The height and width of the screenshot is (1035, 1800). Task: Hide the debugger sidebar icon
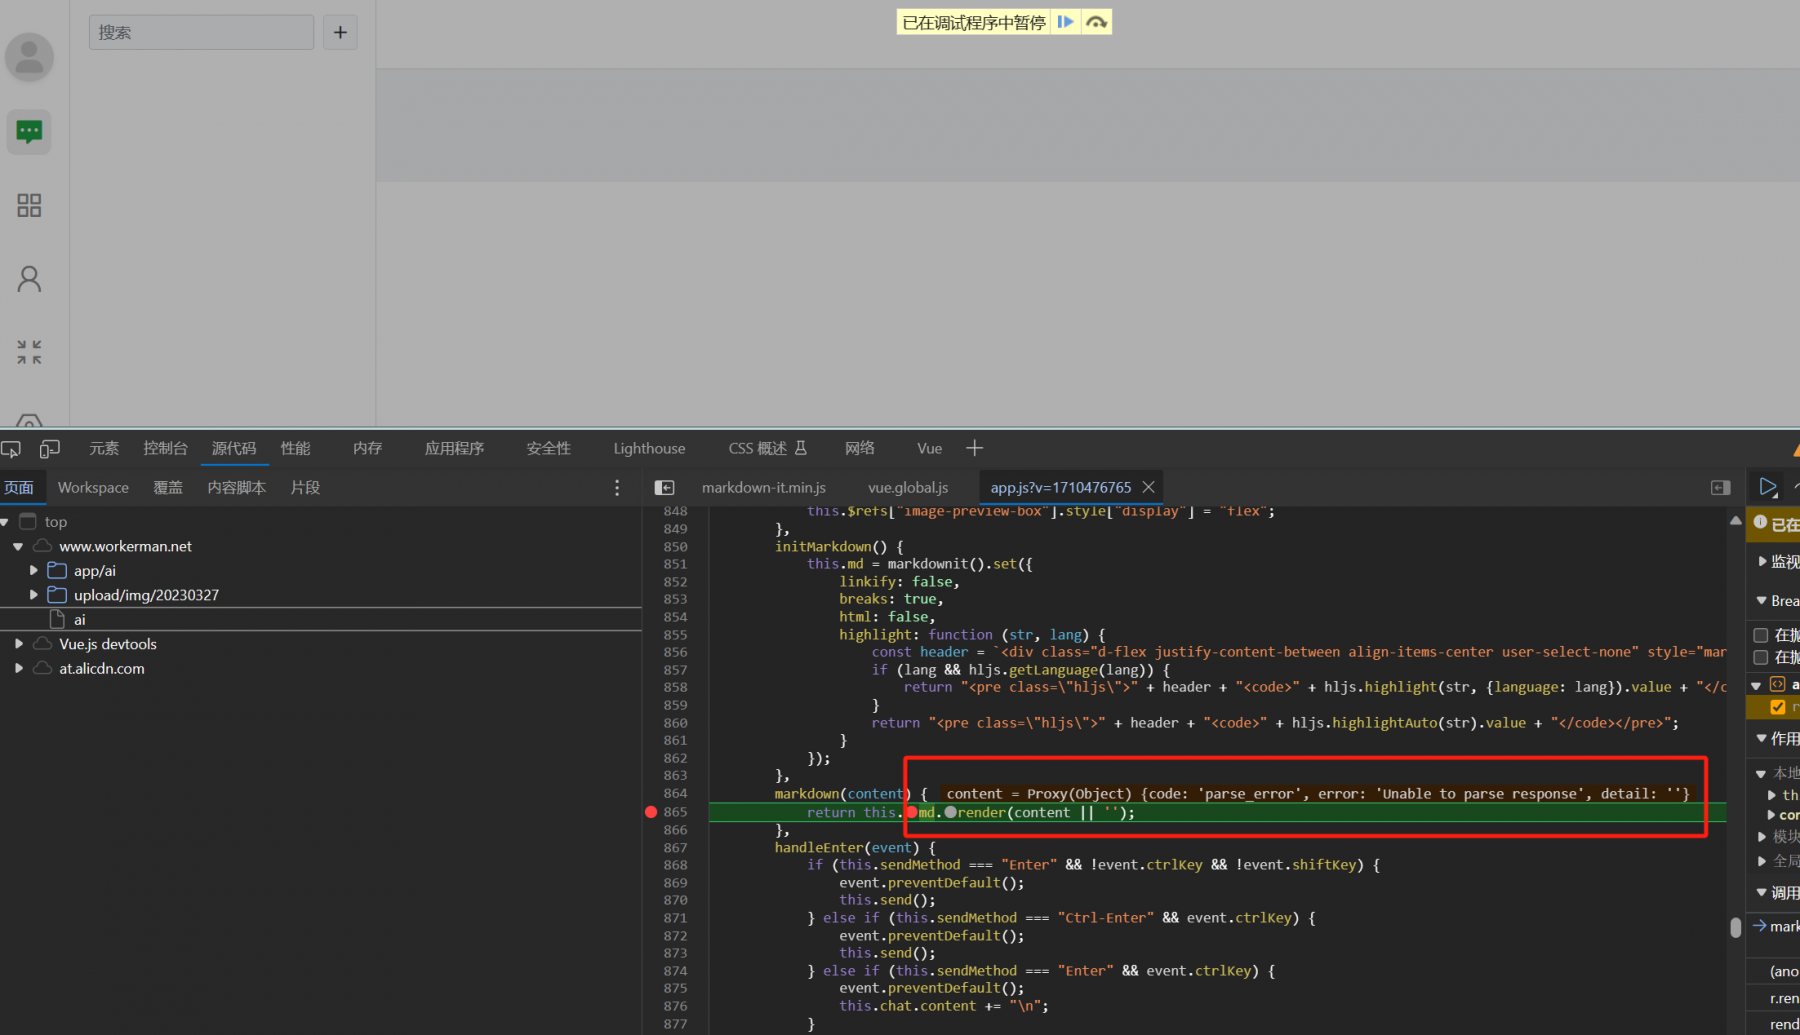click(1721, 488)
